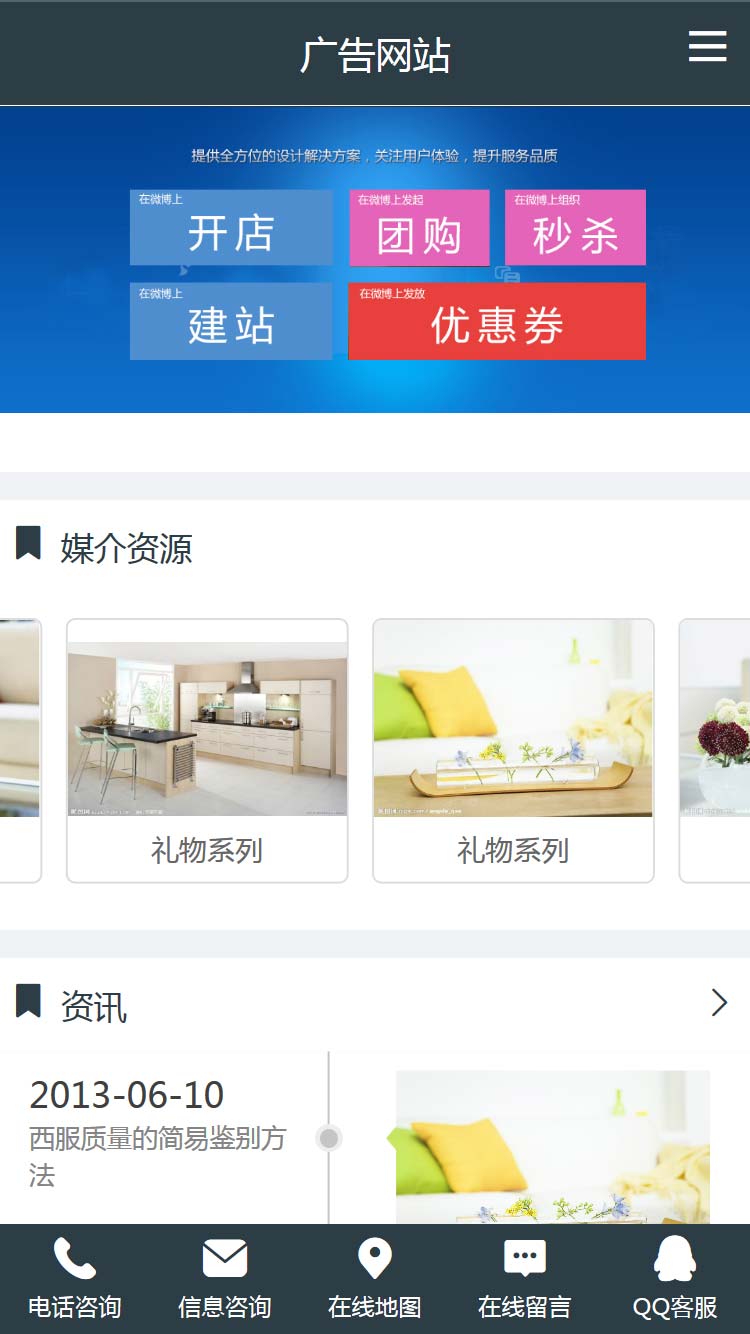Open the yellow pillow 礼物系列 card

pyautogui.click(x=513, y=751)
